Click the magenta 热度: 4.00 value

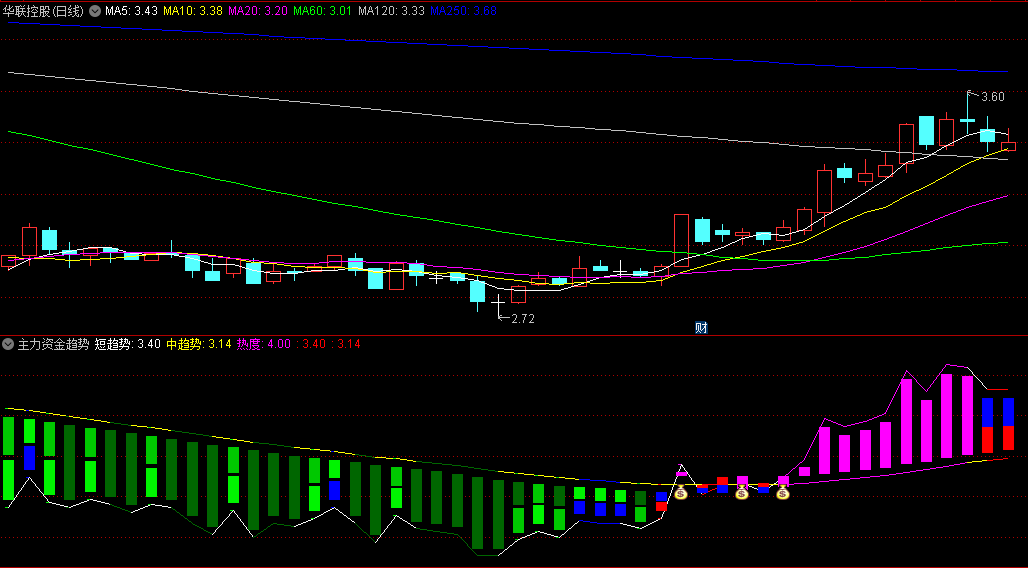pos(264,344)
